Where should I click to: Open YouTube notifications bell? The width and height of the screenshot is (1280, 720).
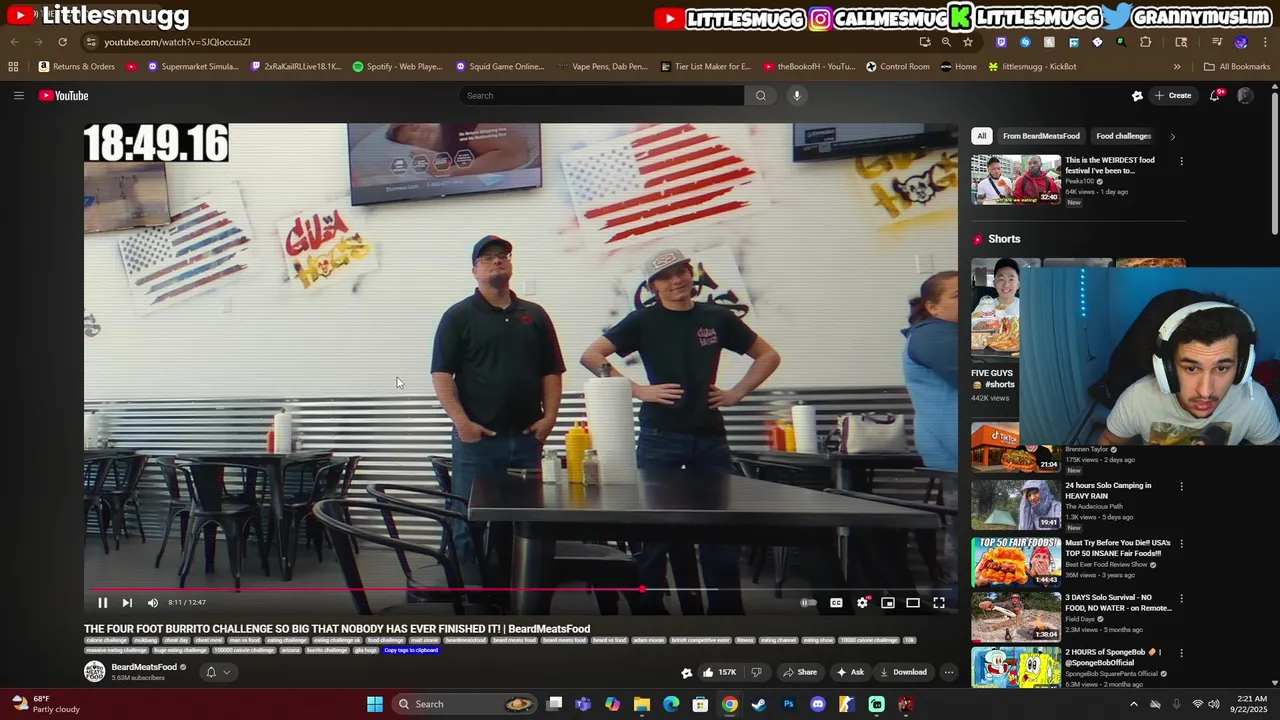1215,96
